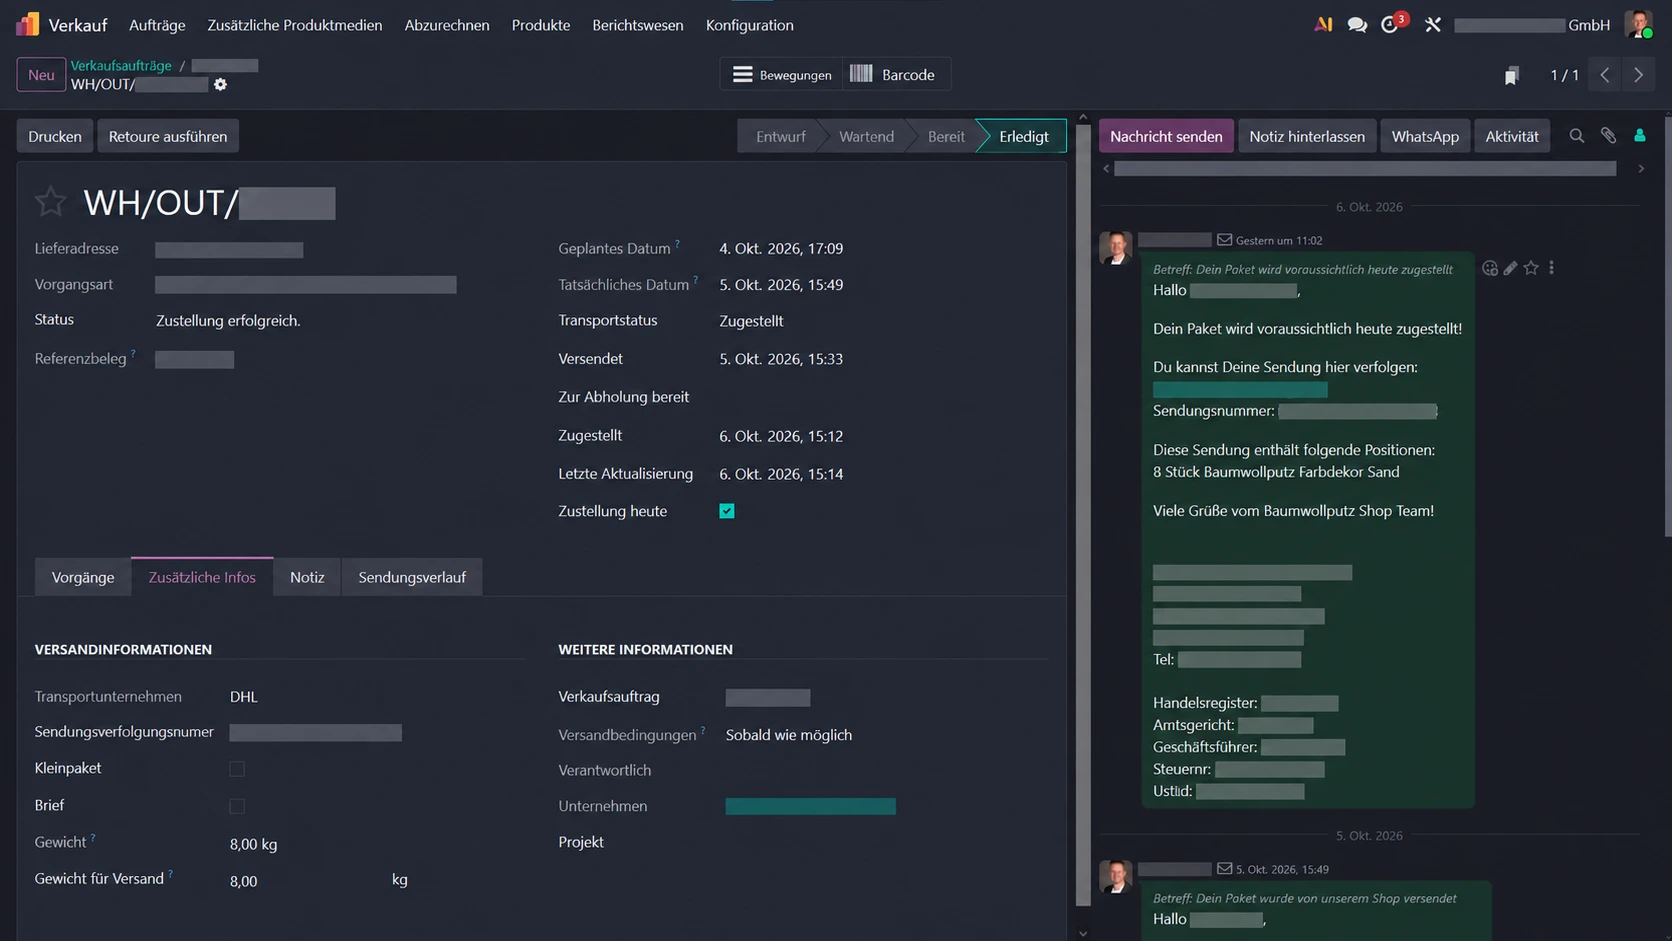Click the WhatsApp button
Screen dimensions: 1672x941
tap(1425, 136)
